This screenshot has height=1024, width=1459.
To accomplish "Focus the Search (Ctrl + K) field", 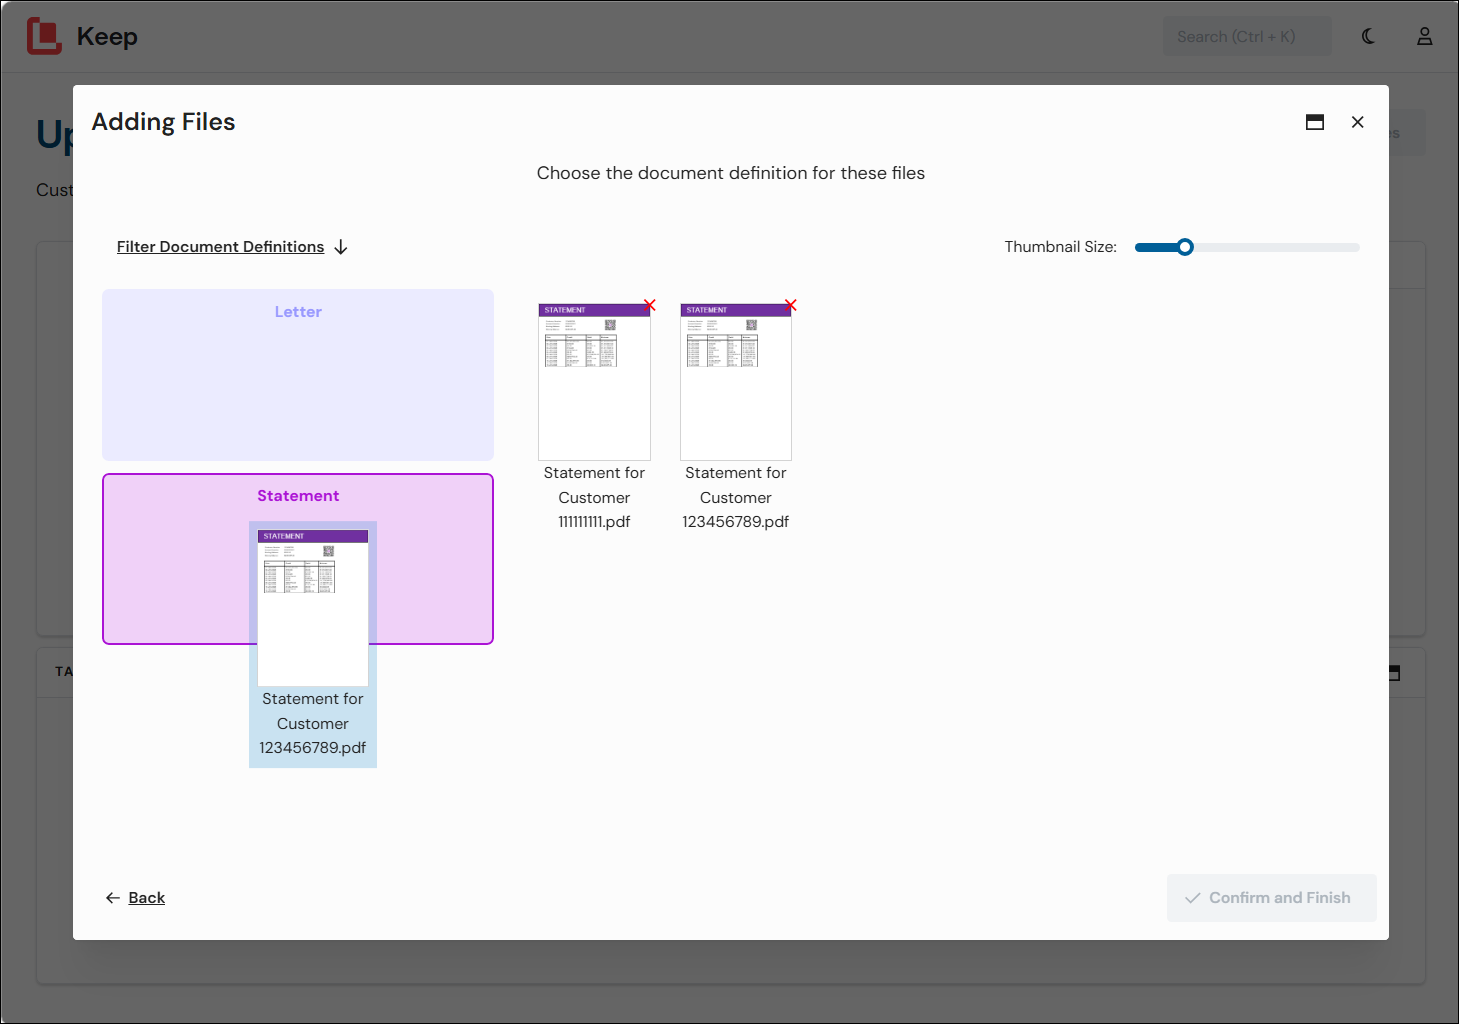I will coord(1247,36).
